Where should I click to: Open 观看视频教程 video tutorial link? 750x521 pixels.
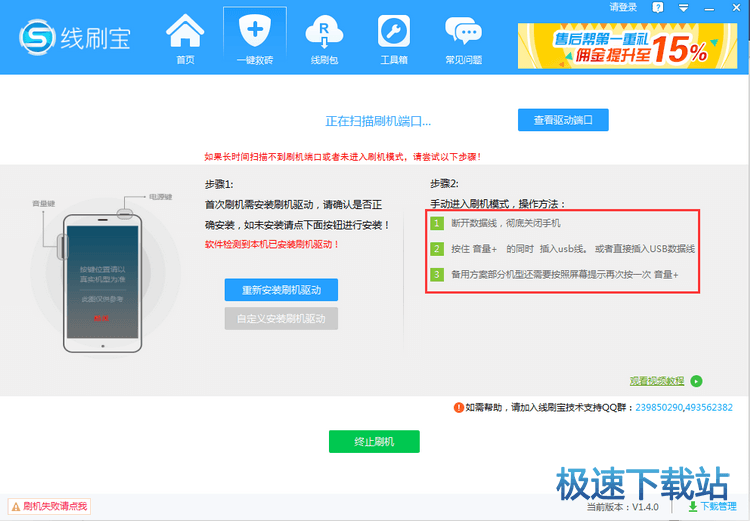656,381
